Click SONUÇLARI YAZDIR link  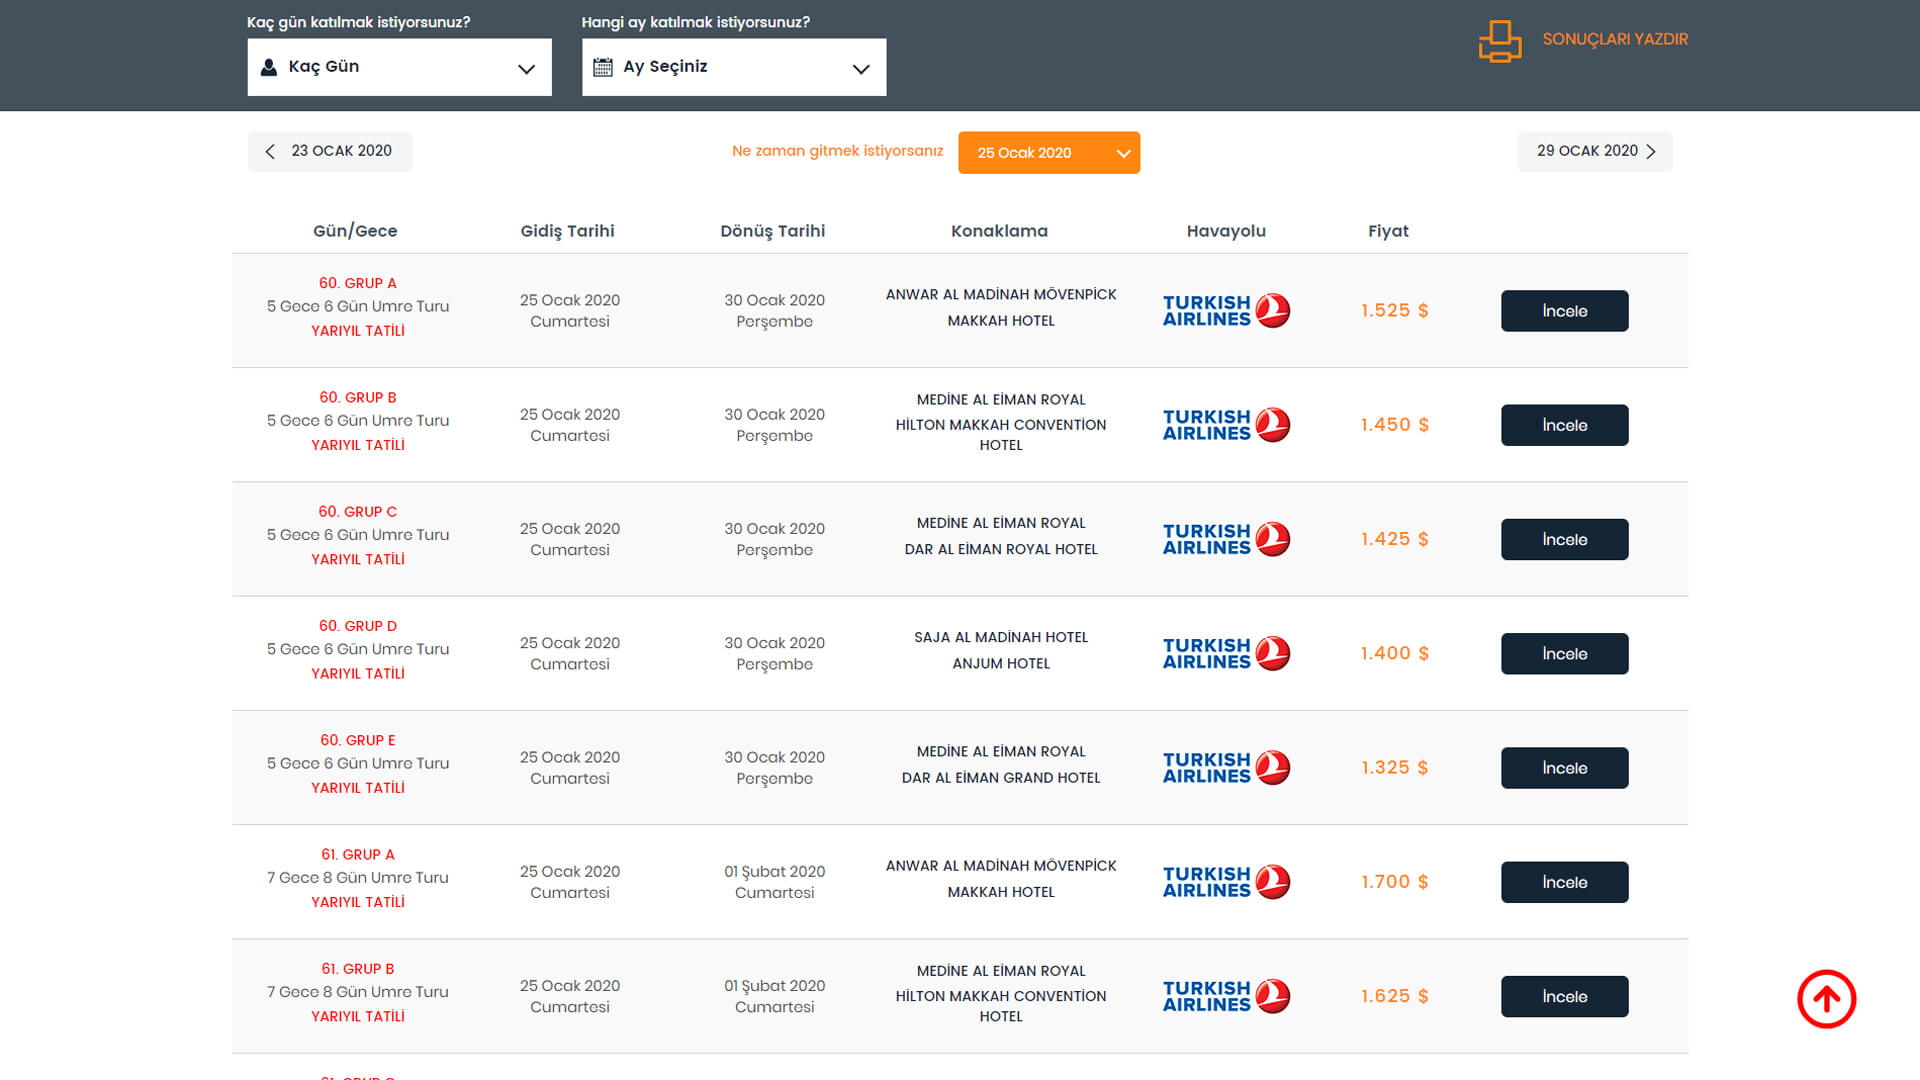[1615, 39]
